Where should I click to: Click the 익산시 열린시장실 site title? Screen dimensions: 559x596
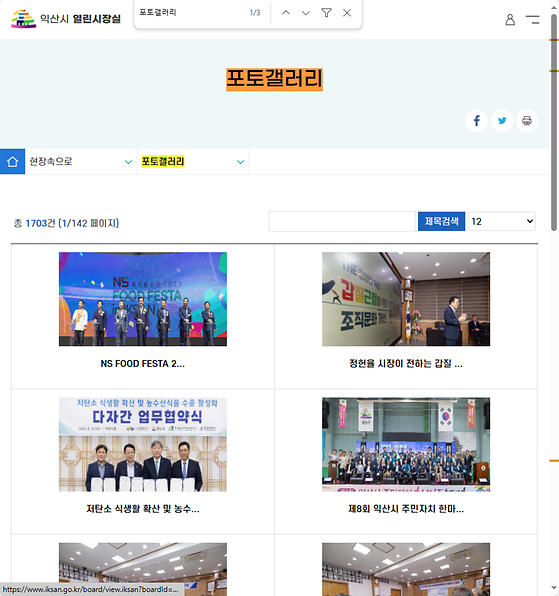click(81, 19)
